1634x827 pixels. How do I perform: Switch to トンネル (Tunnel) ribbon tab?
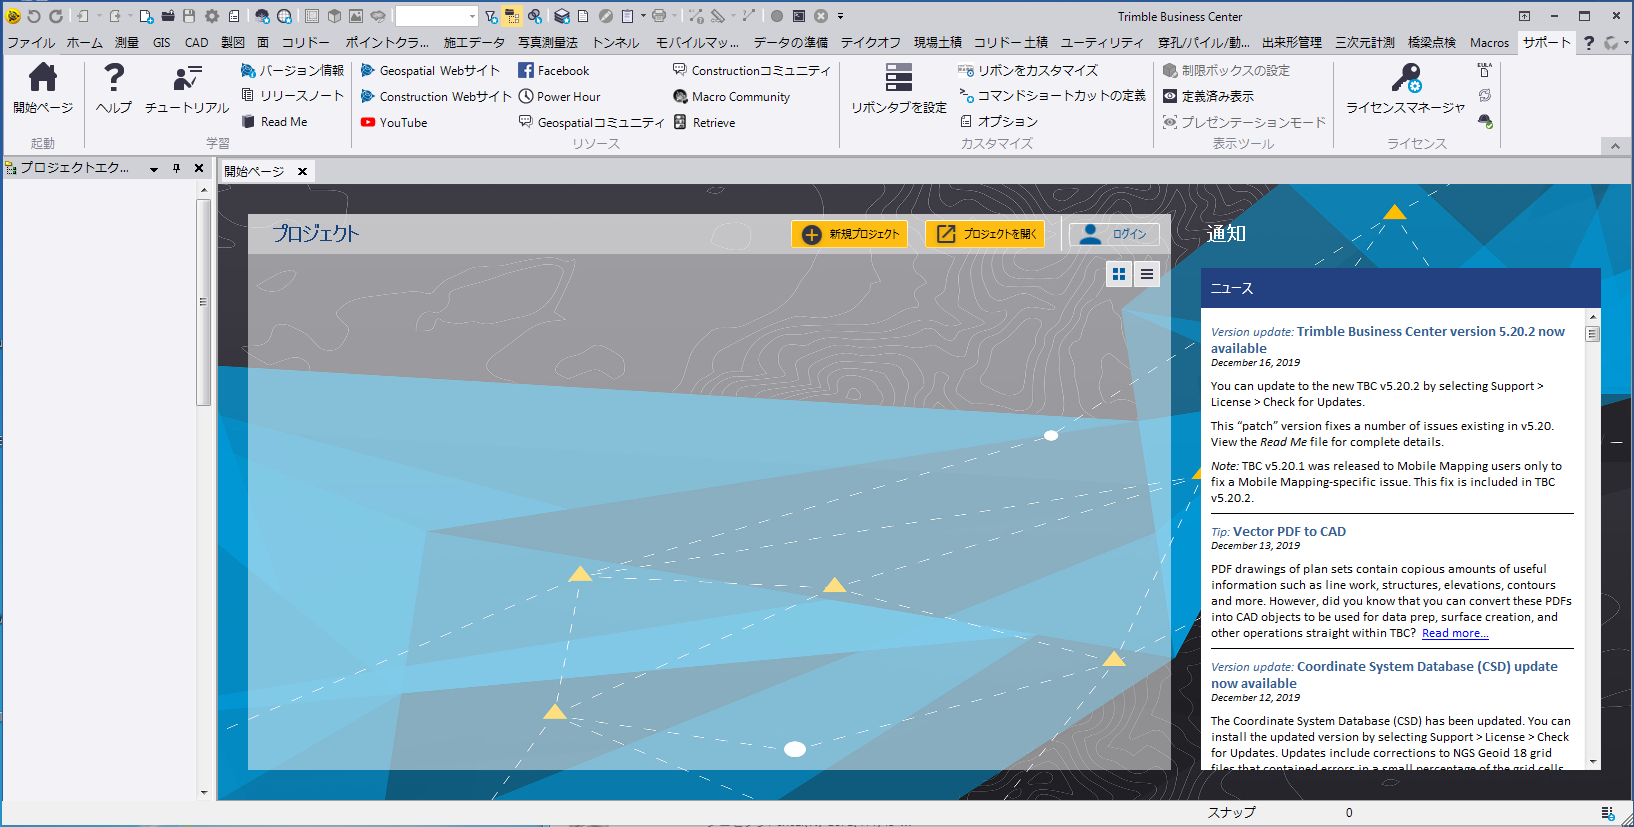click(x=615, y=42)
